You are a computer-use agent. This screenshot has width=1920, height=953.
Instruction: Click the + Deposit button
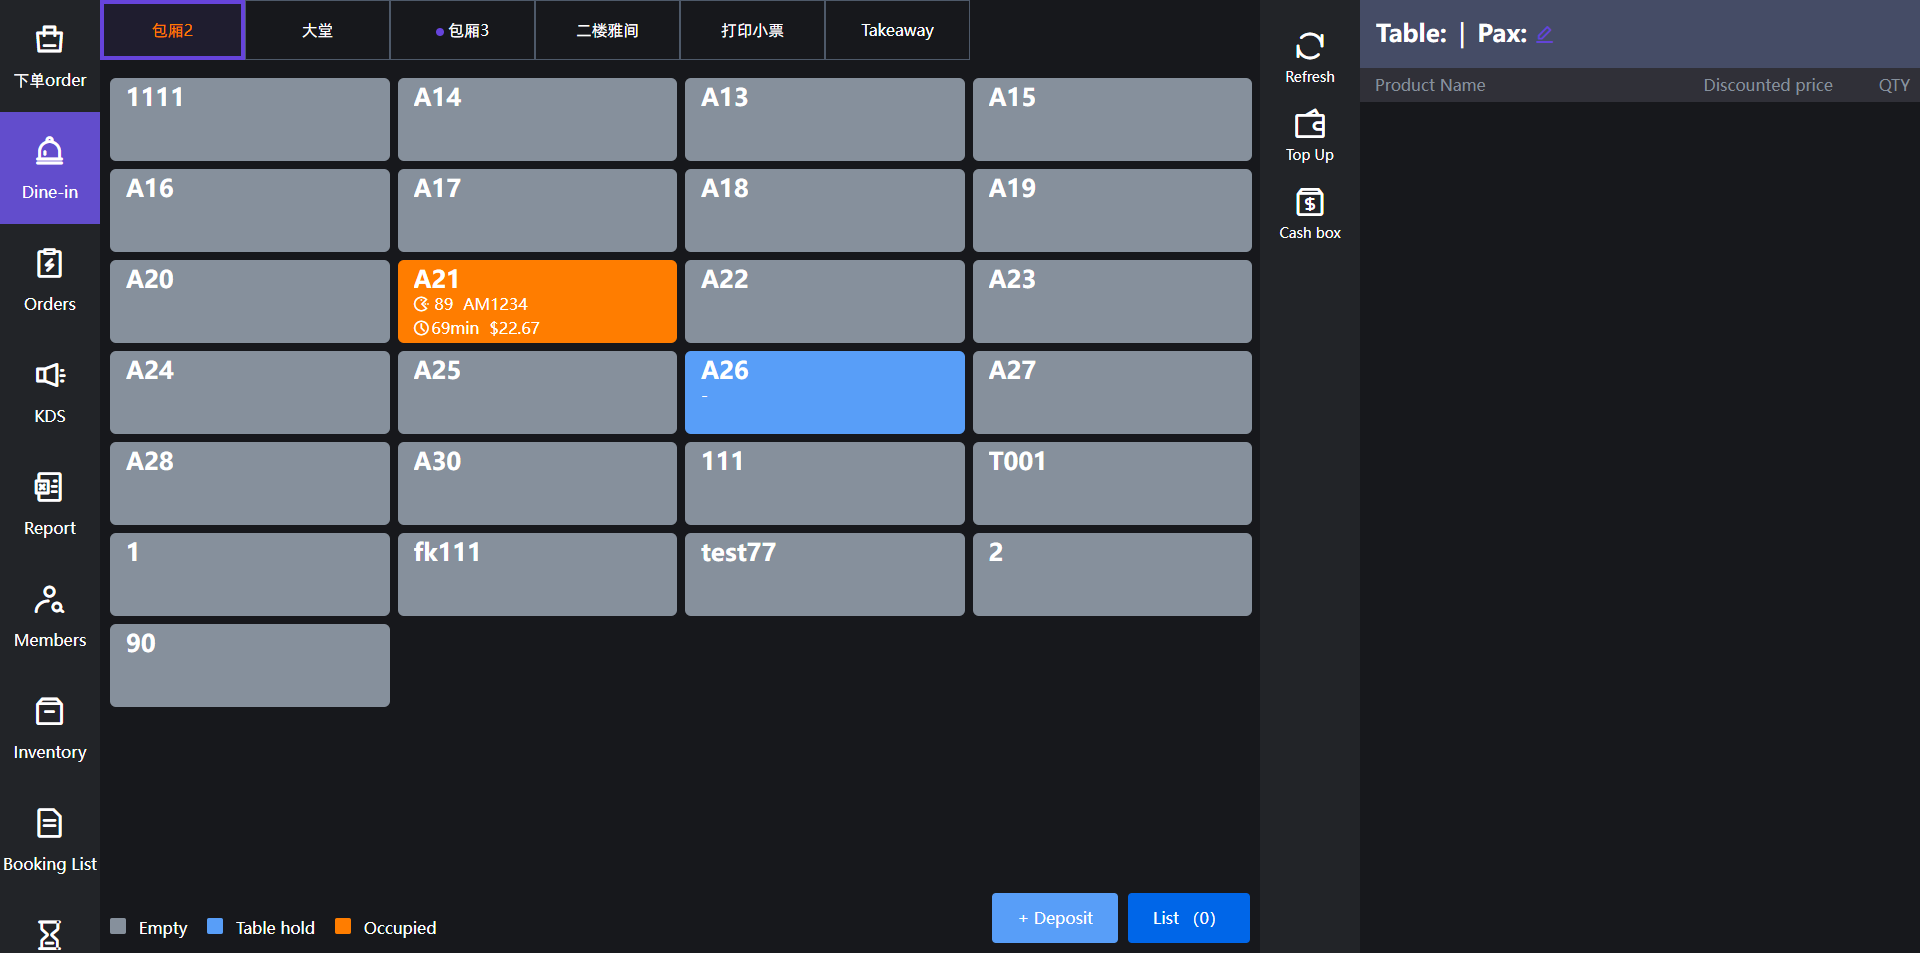click(x=1054, y=918)
